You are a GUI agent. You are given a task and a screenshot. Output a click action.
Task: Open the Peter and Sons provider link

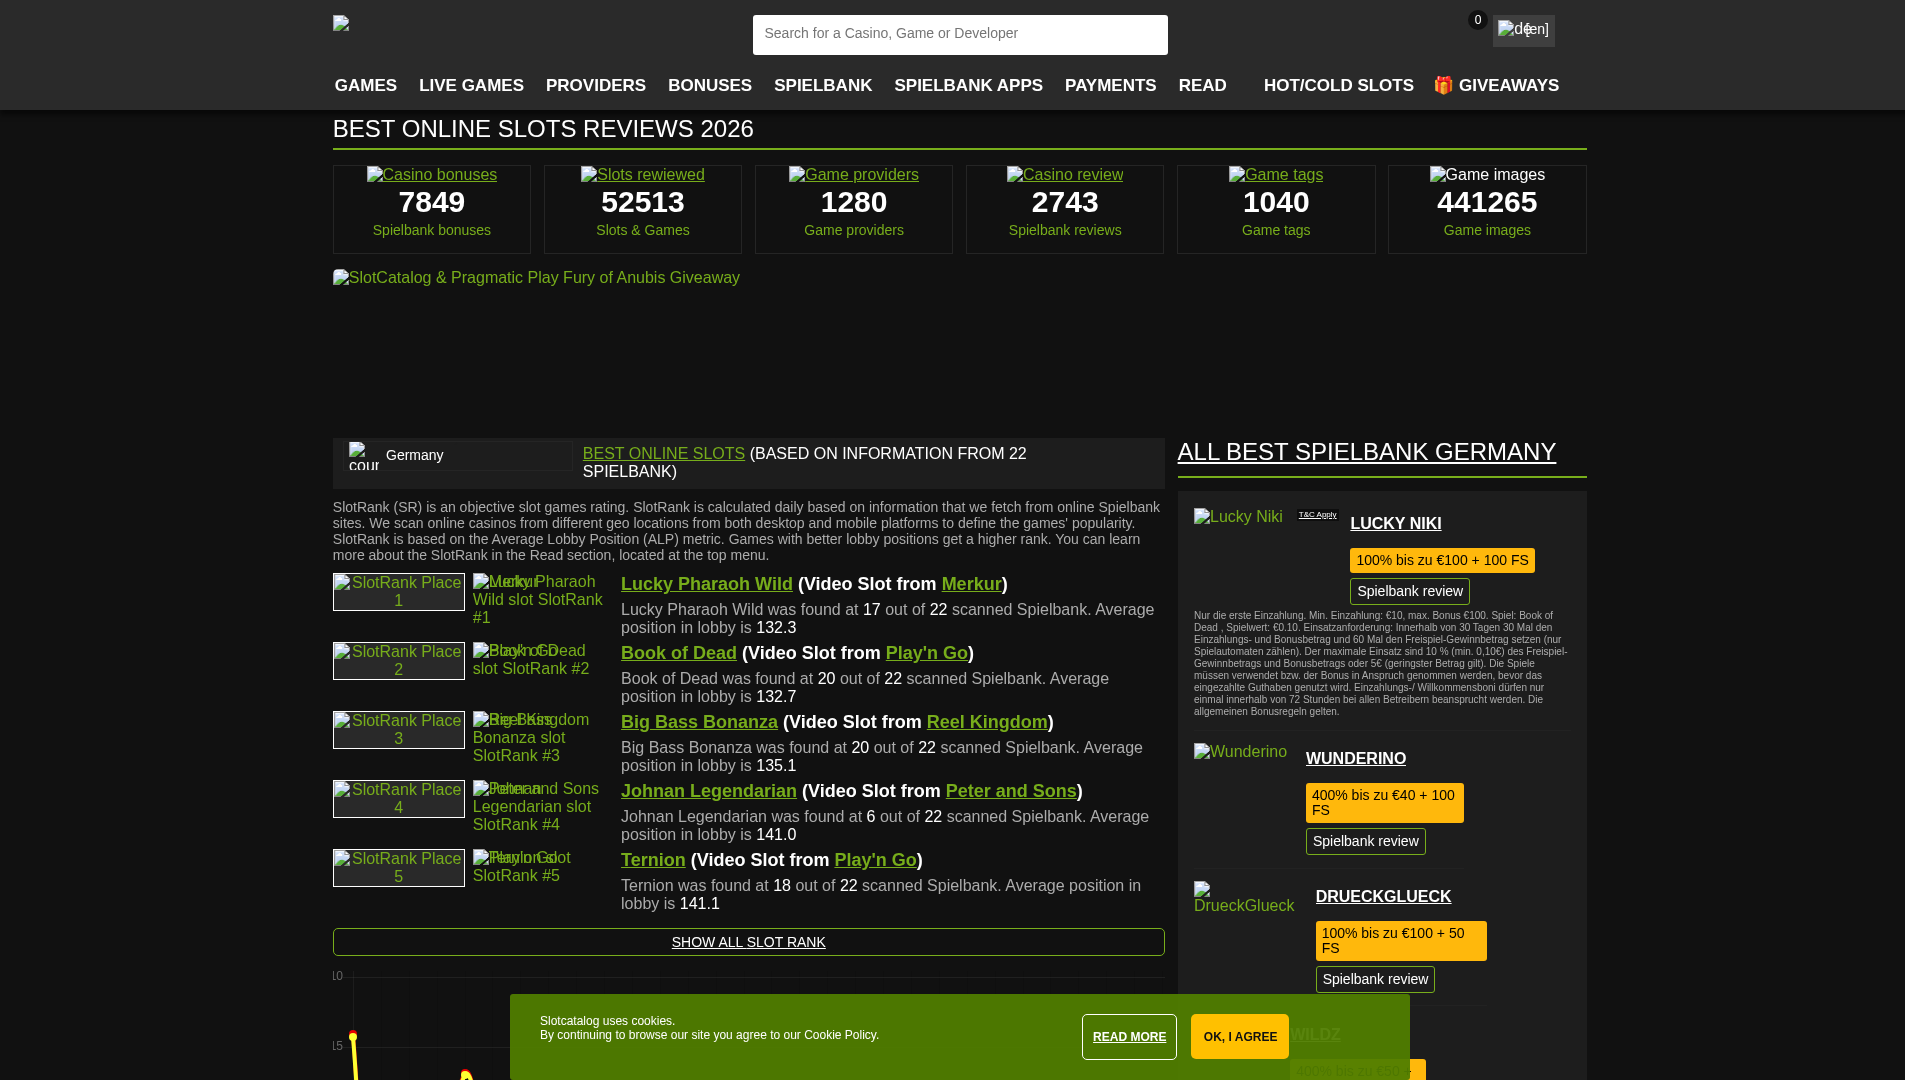[1011, 791]
